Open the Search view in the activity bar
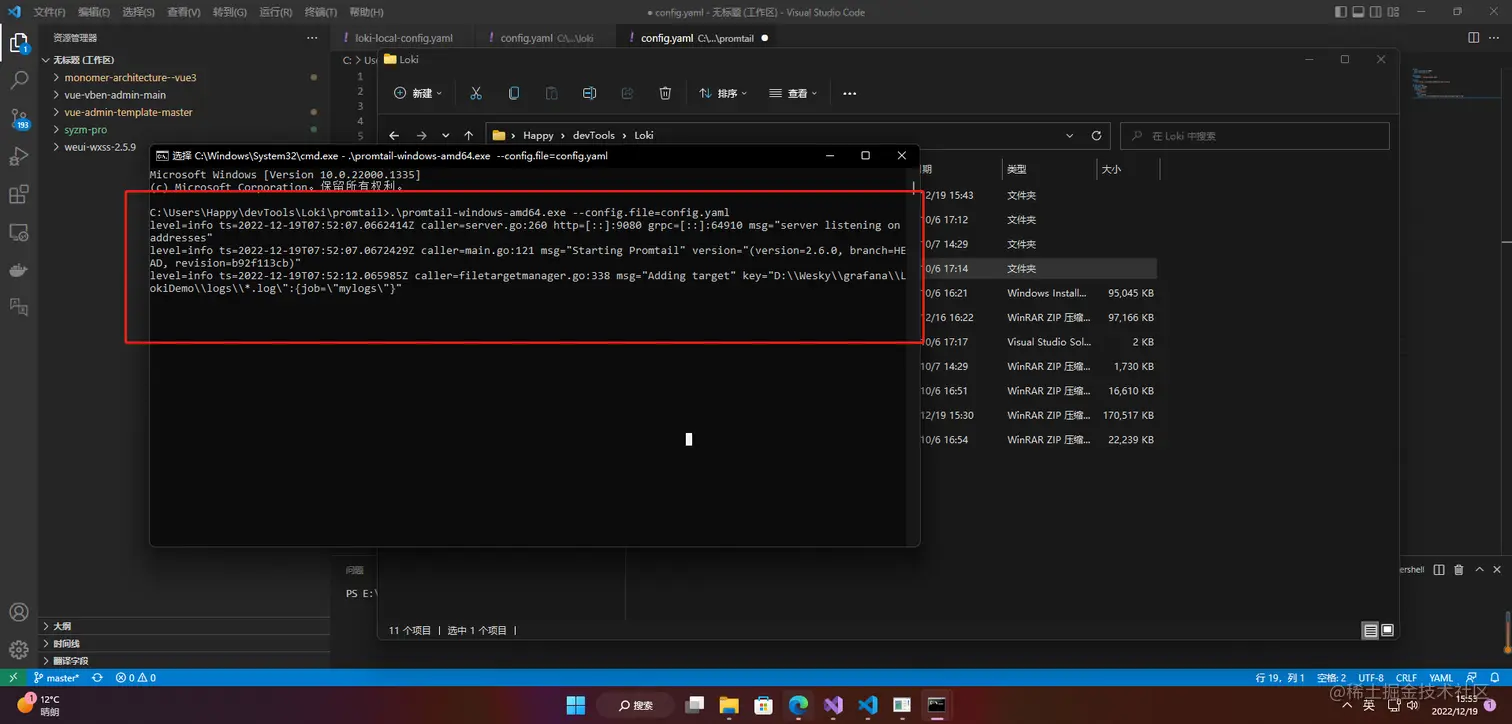 coord(19,81)
